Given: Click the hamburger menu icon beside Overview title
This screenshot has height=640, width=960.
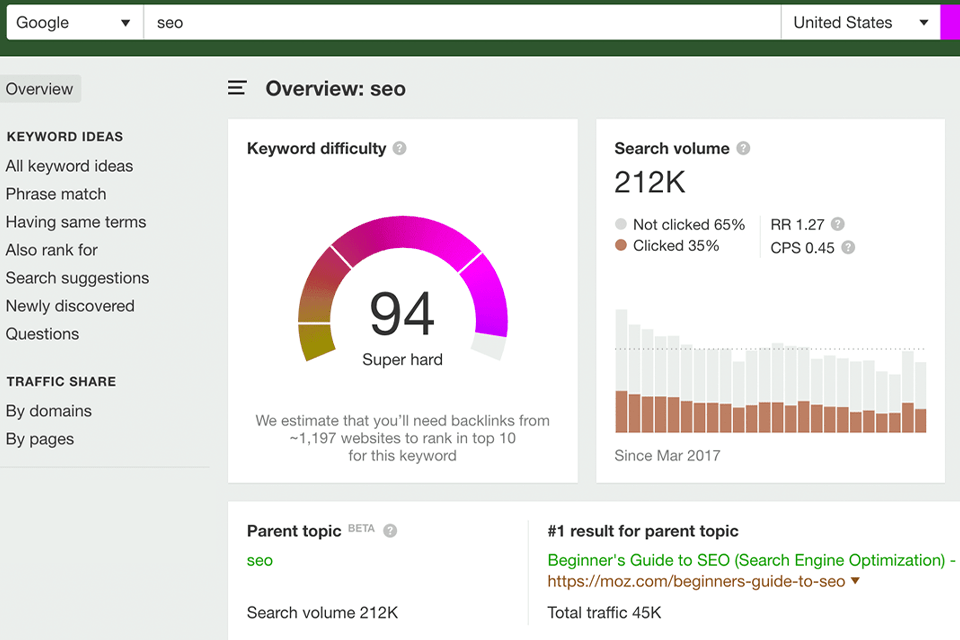Looking at the screenshot, I should pyautogui.click(x=237, y=88).
